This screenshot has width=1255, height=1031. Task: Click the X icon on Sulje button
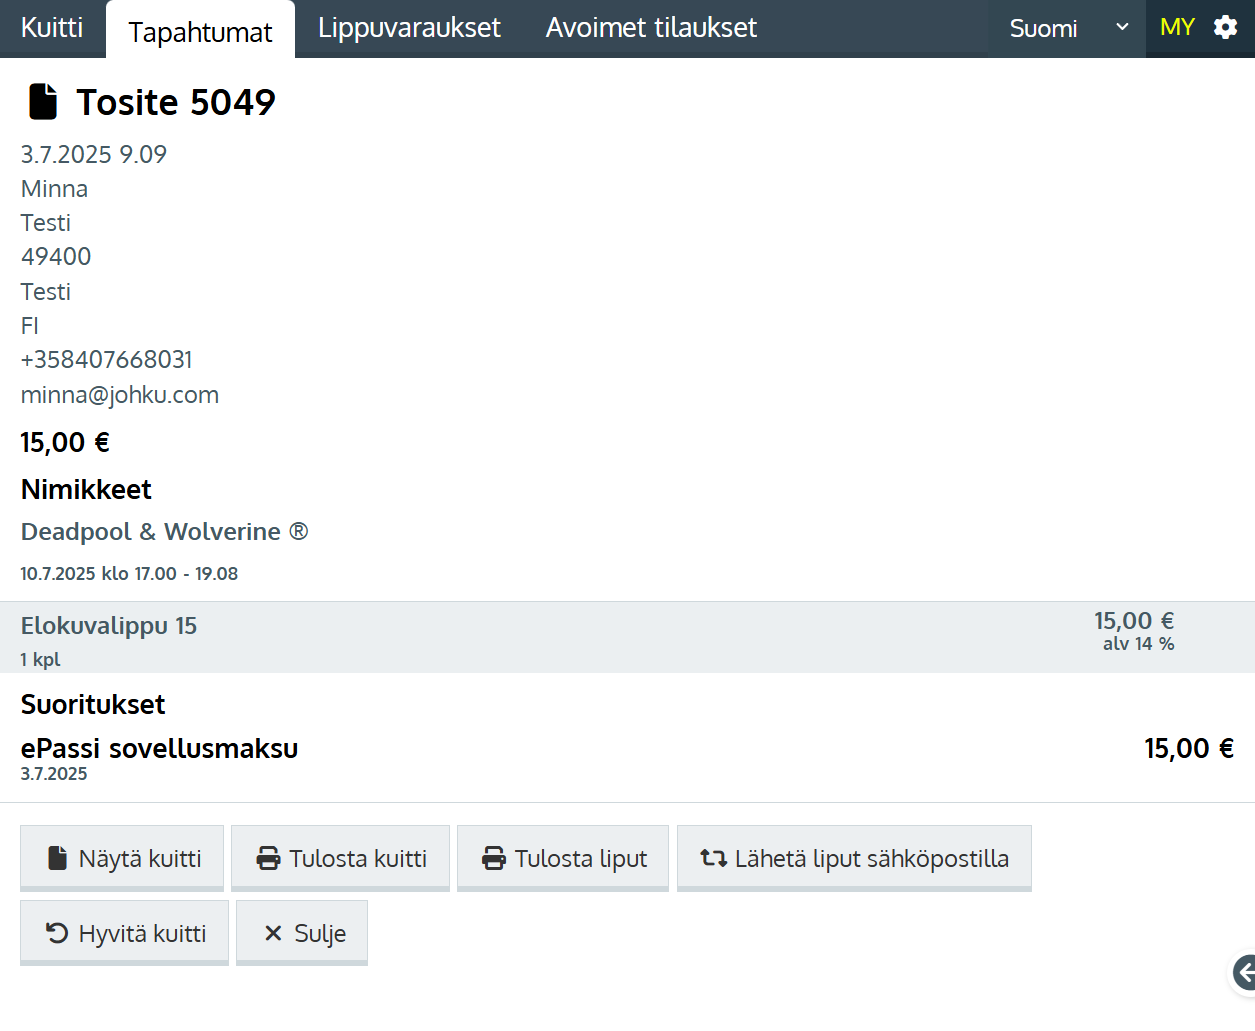(x=273, y=933)
